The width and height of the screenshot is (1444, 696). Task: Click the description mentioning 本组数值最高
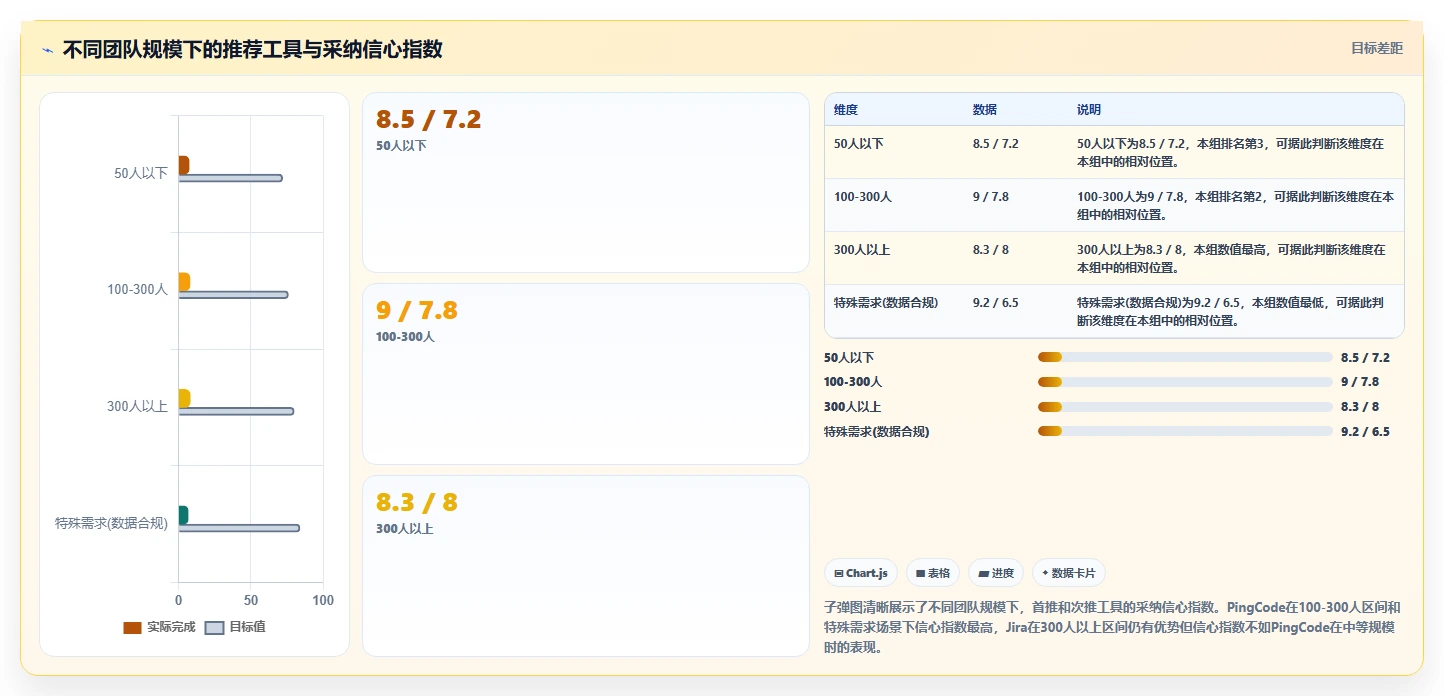click(x=1232, y=258)
